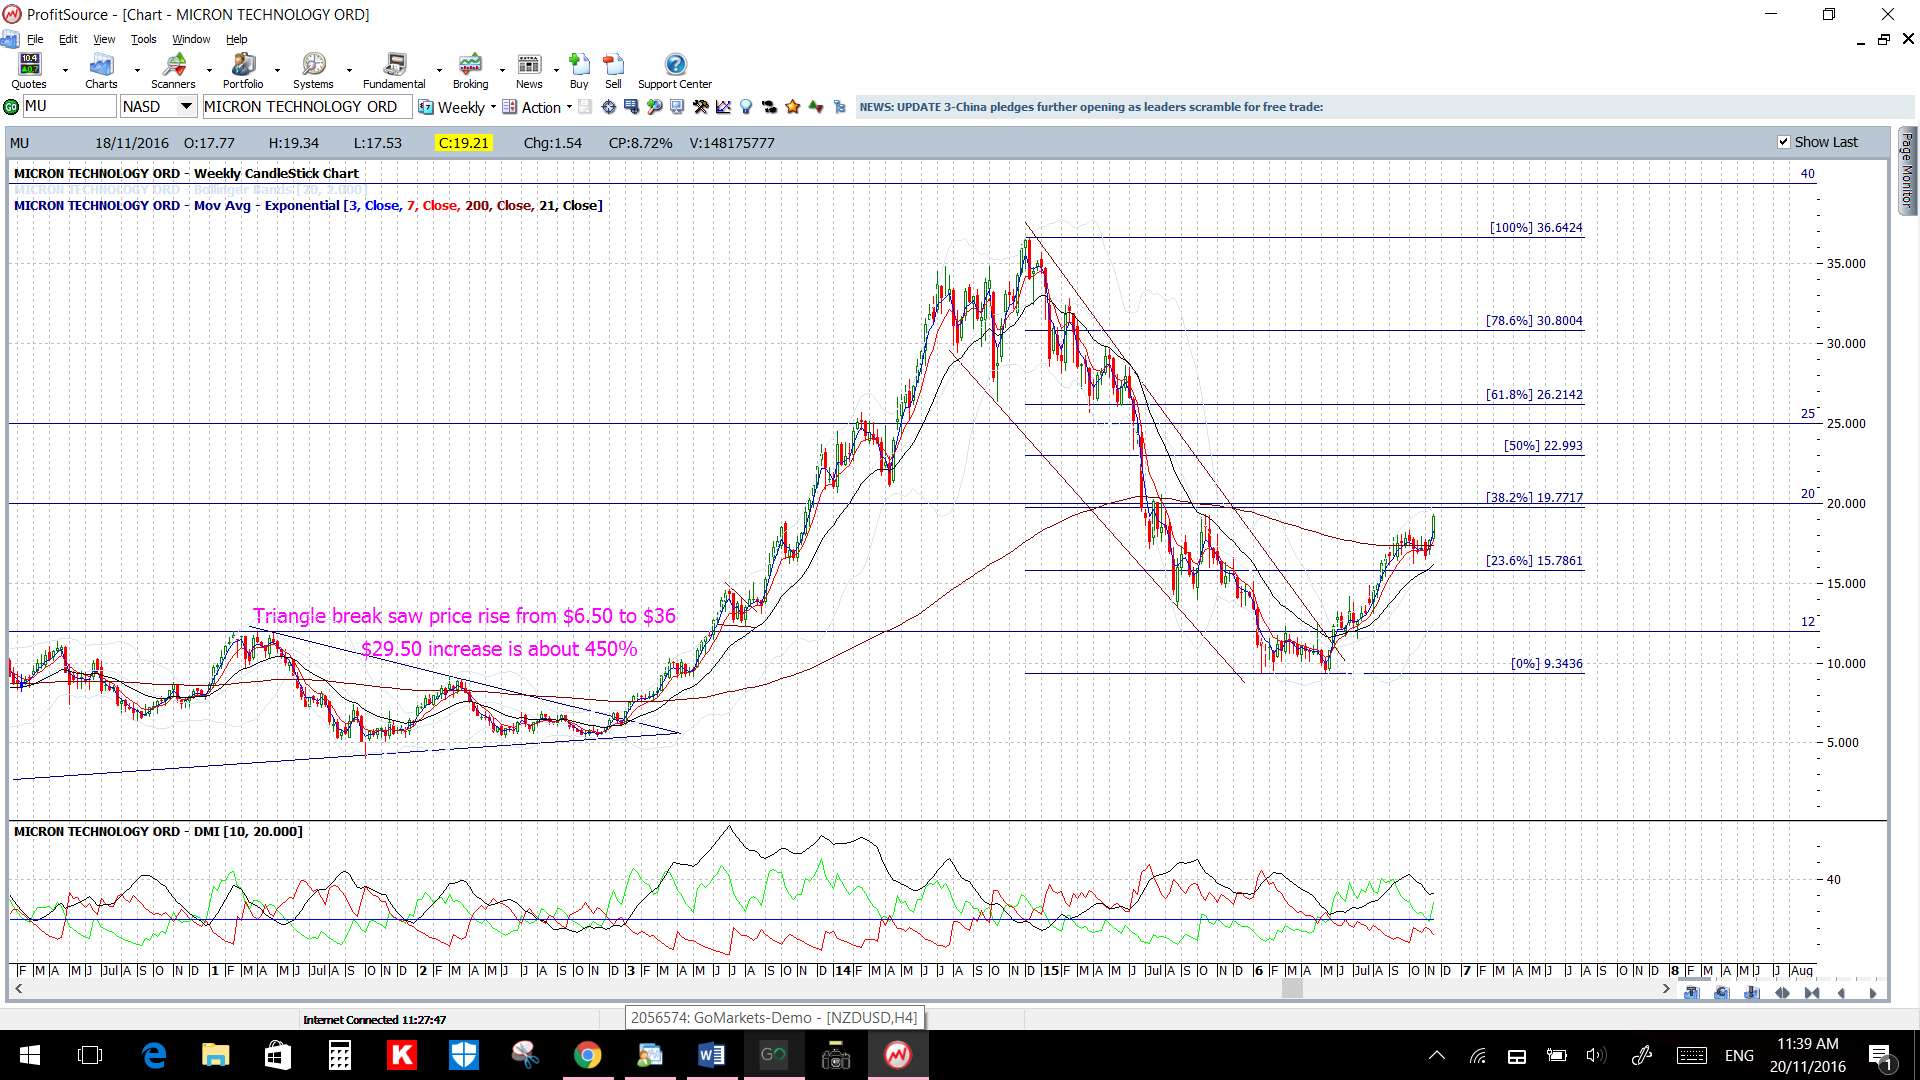The image size is (1920, 1080).
Task: Open the Weekly timeframe dropdown
Action: pyautogui.click(x=493, y=107)
